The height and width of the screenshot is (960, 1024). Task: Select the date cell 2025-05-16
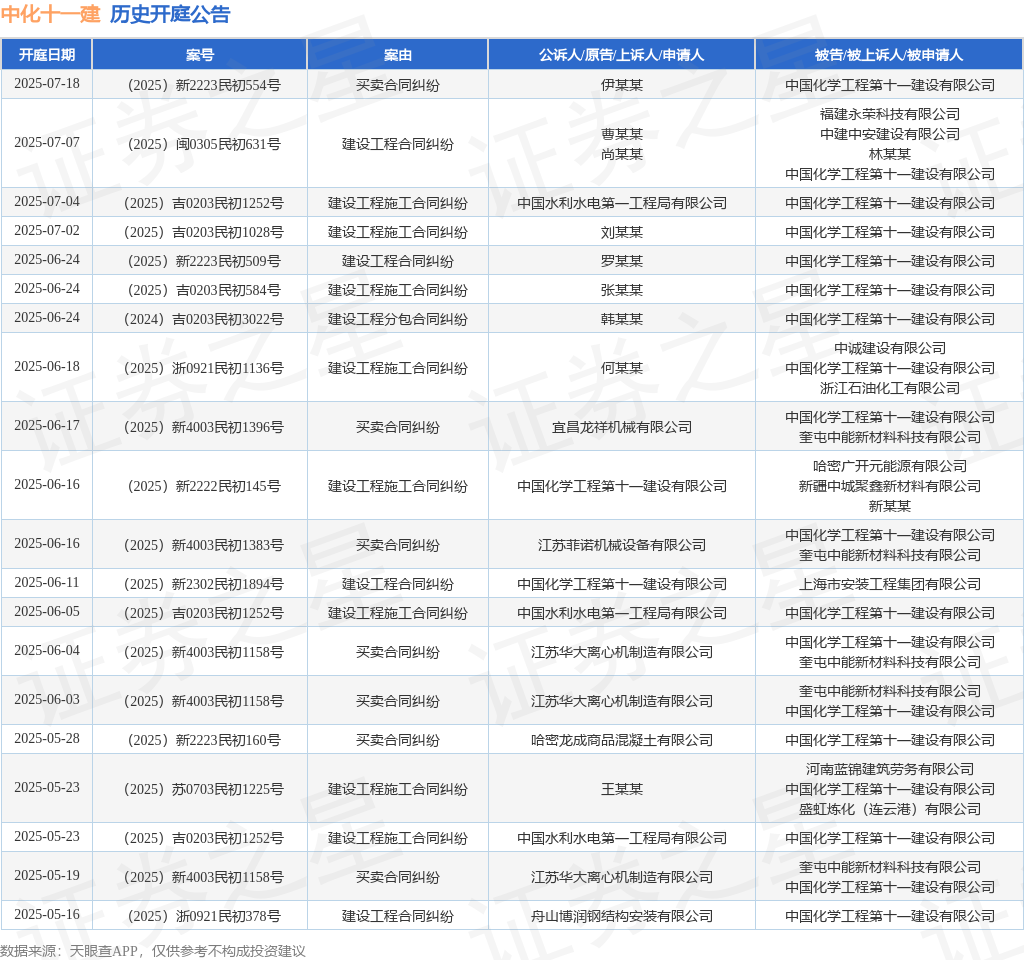point(47,915)
